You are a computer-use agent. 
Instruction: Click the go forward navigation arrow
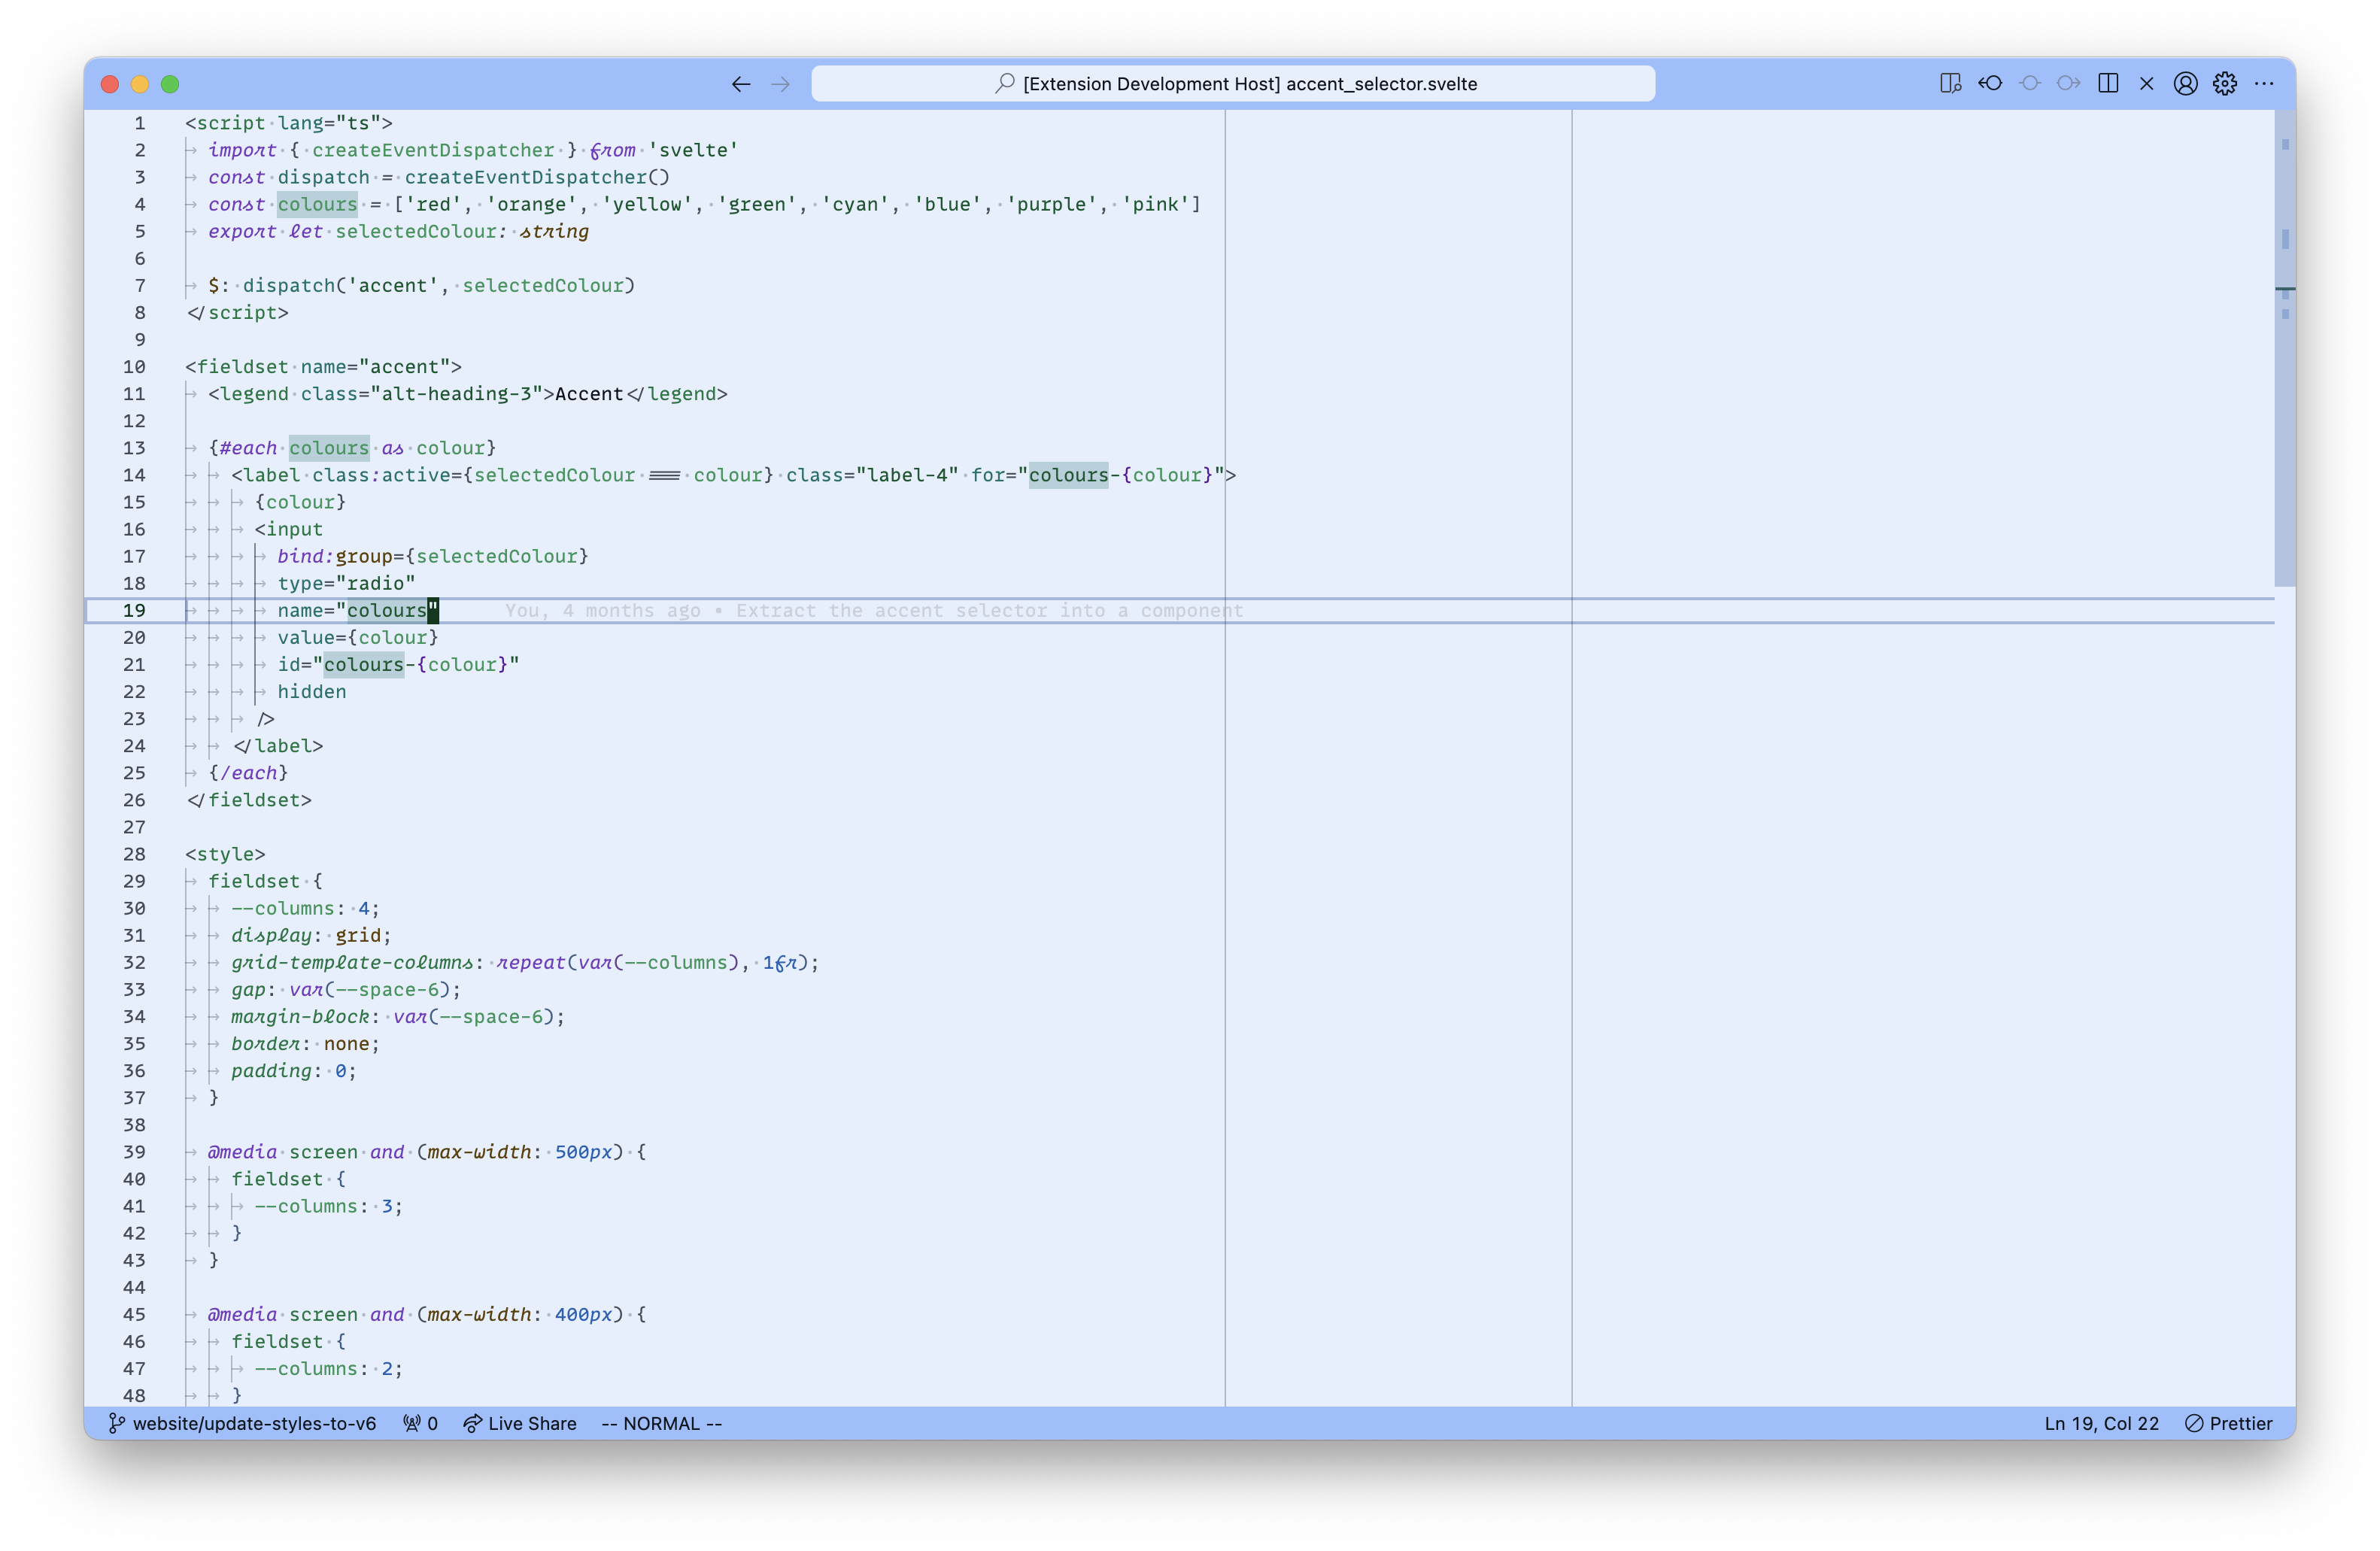pyautogui.click(x=781, y=83)
